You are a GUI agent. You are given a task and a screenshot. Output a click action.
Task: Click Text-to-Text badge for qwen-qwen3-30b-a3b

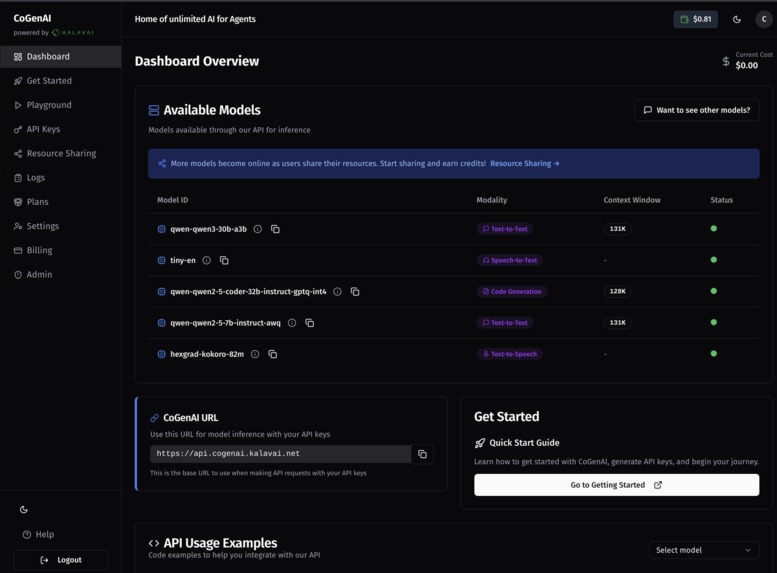(505, 229)
